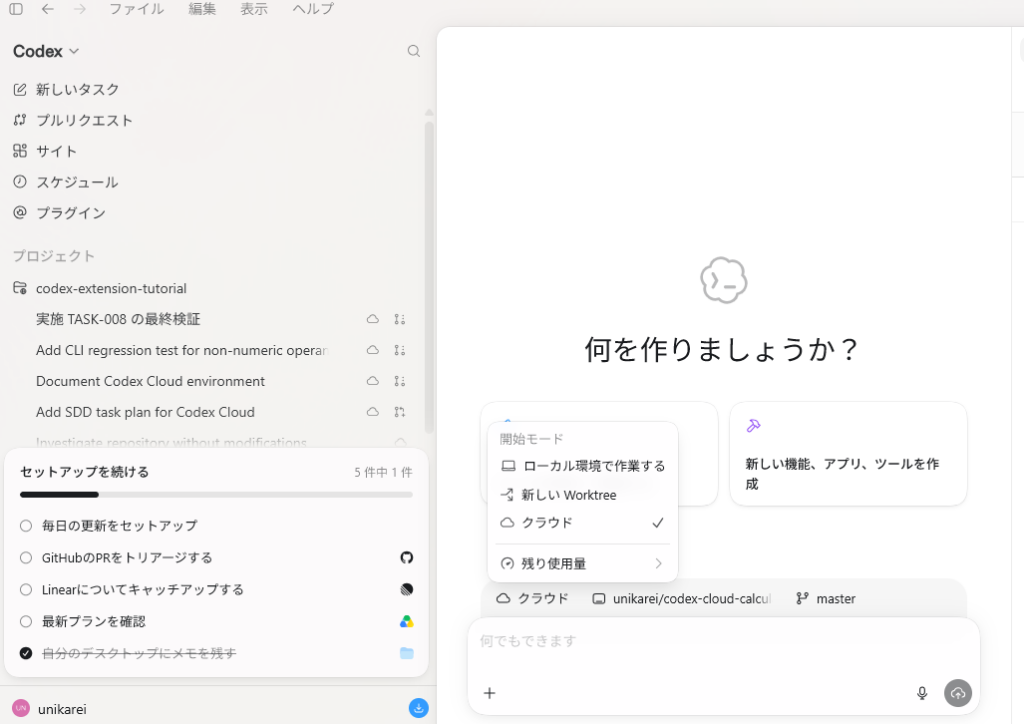The image size is (1024, 724).
Task: Open the search magnifier in sidebar
Action: tap(413, 51)
